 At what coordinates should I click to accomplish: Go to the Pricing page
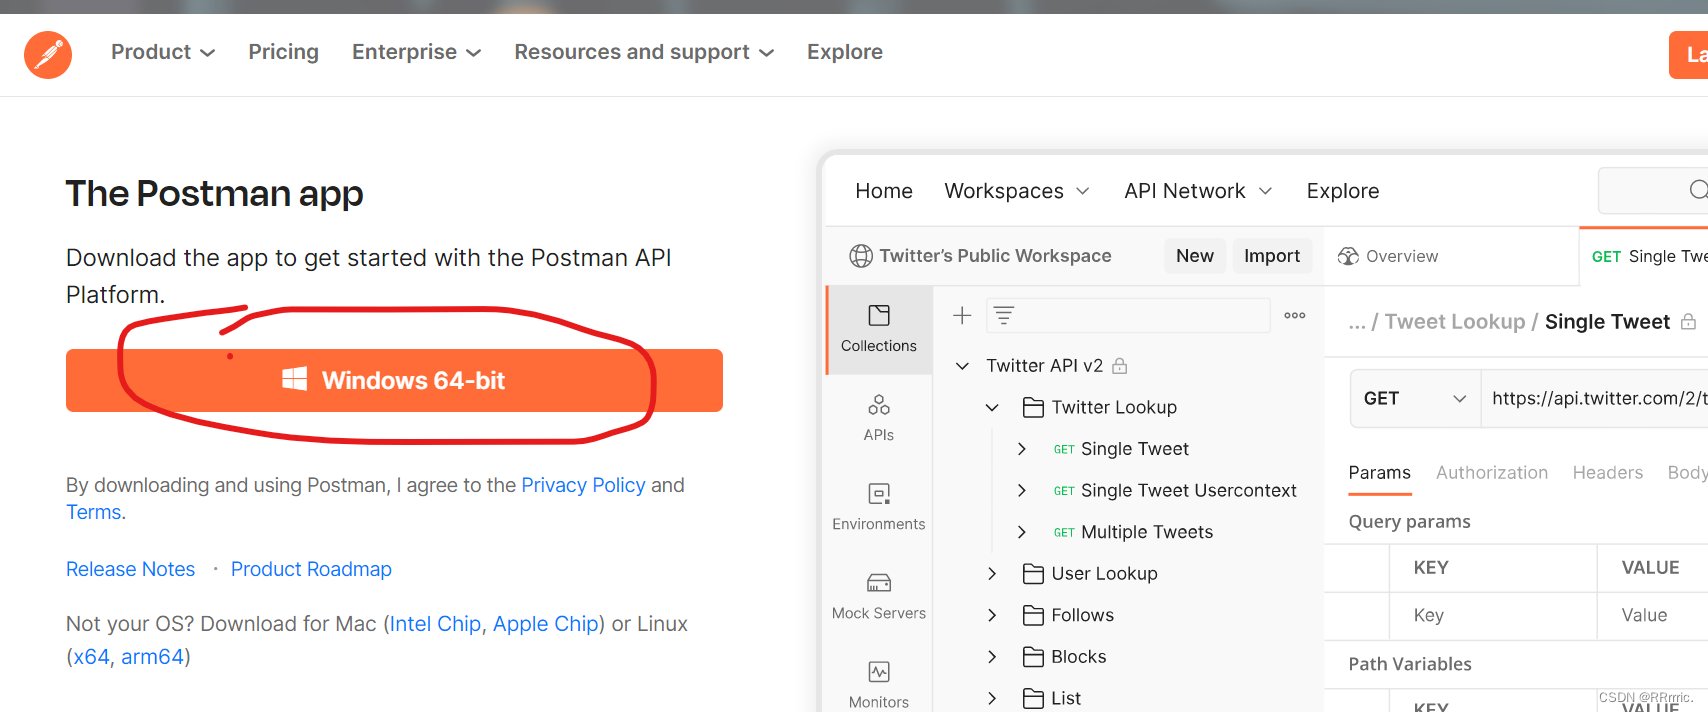(284, 52)
